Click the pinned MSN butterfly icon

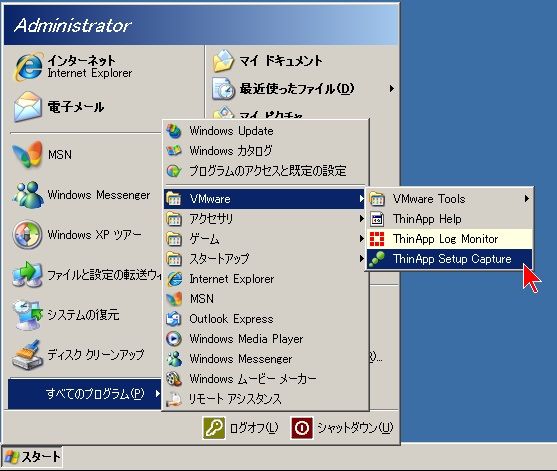pos(28,155)
